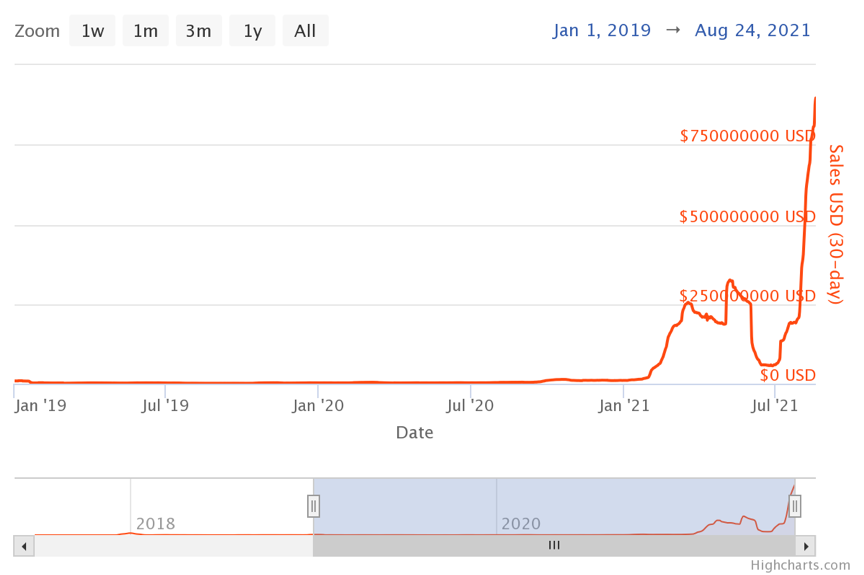
Task: Click the Date axis title
Action: click(x=414, y=433)
